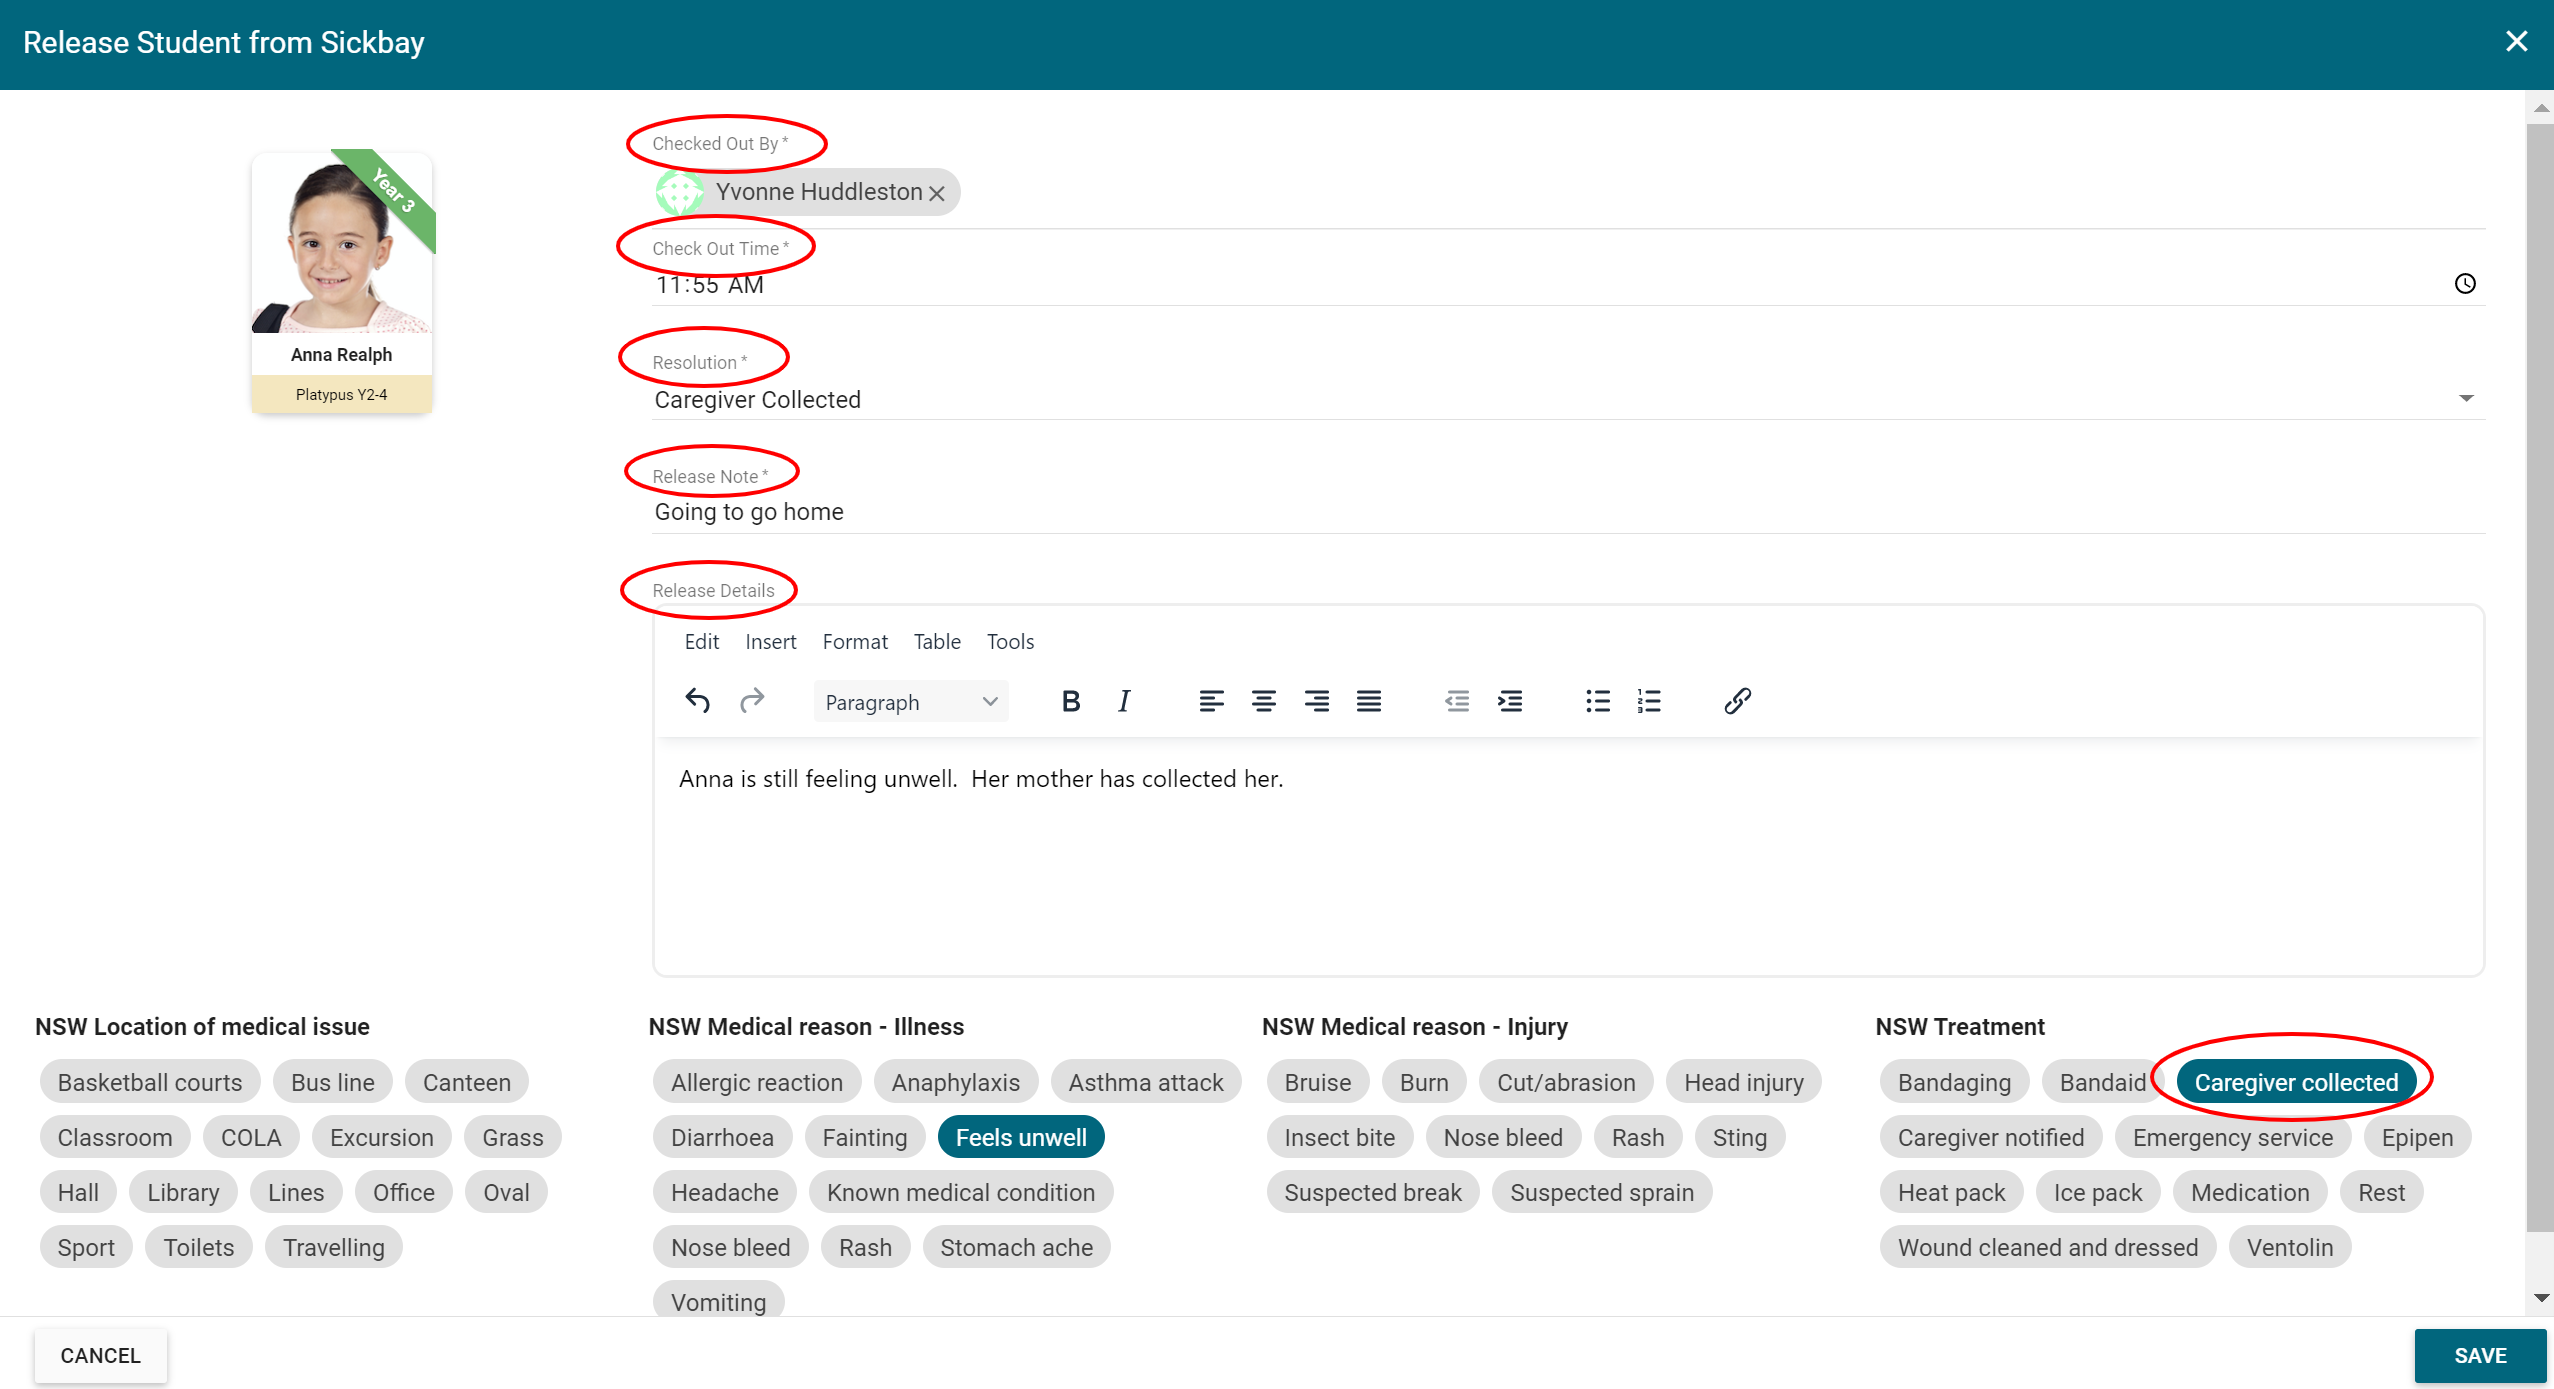Select the Office location tag

(x=403, y=1192)
